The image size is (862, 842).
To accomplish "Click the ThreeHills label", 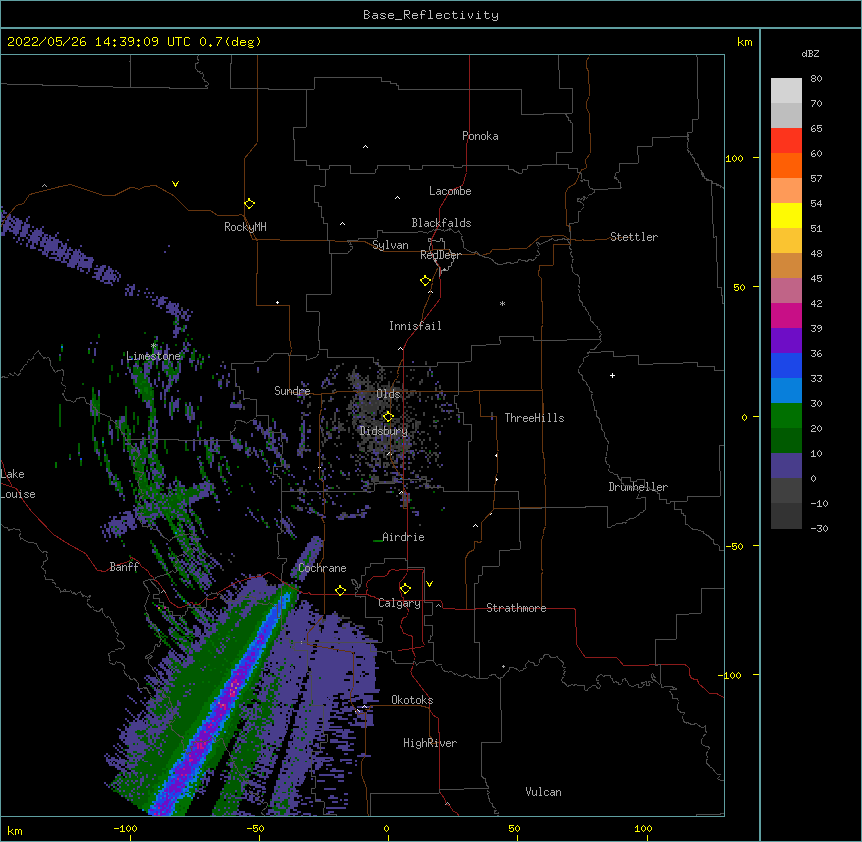I will click(534, 418).
